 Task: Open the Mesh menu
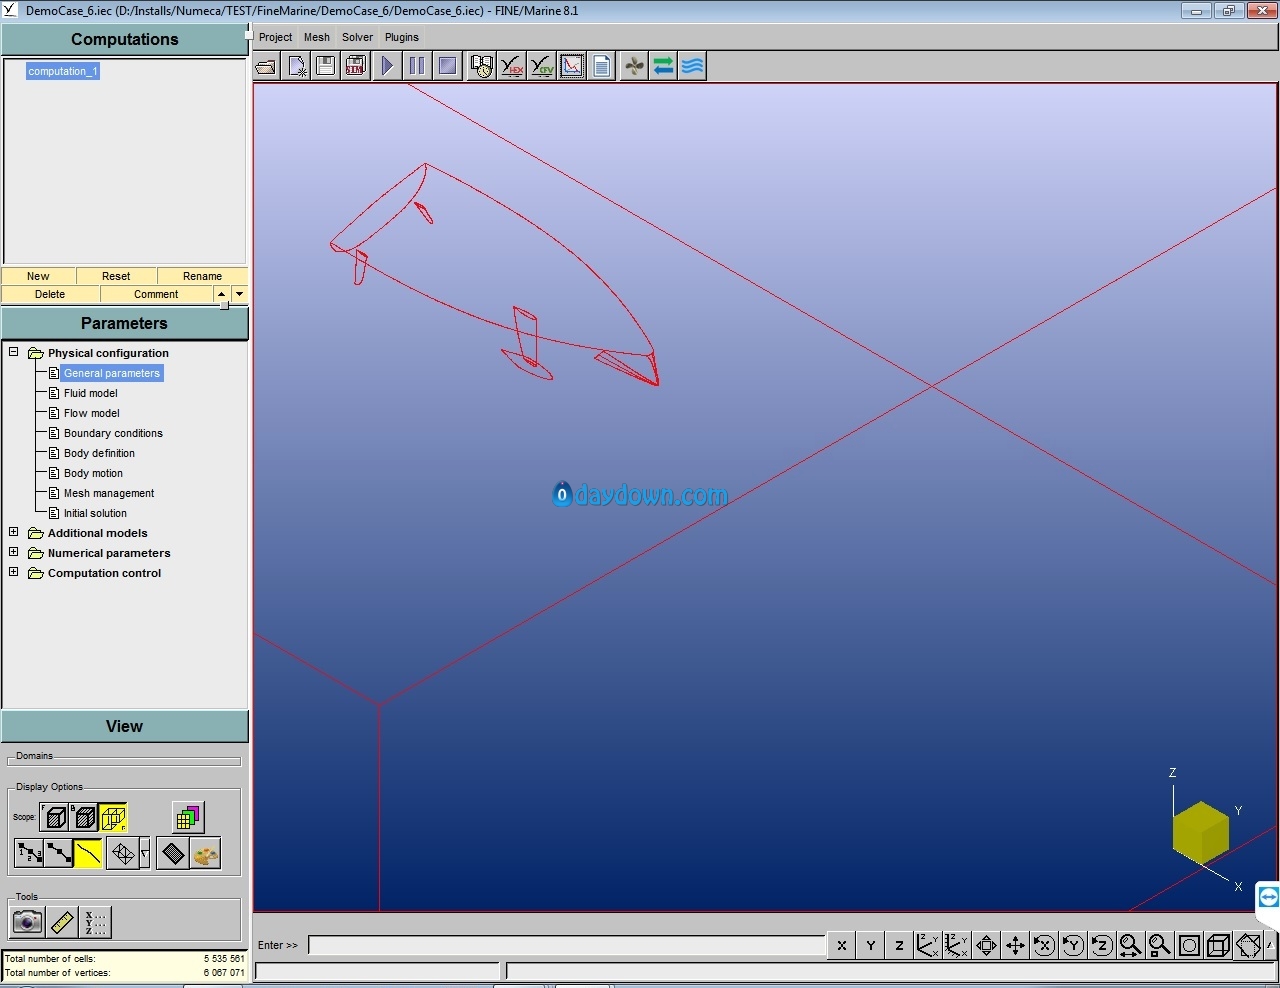pos(316,37)
